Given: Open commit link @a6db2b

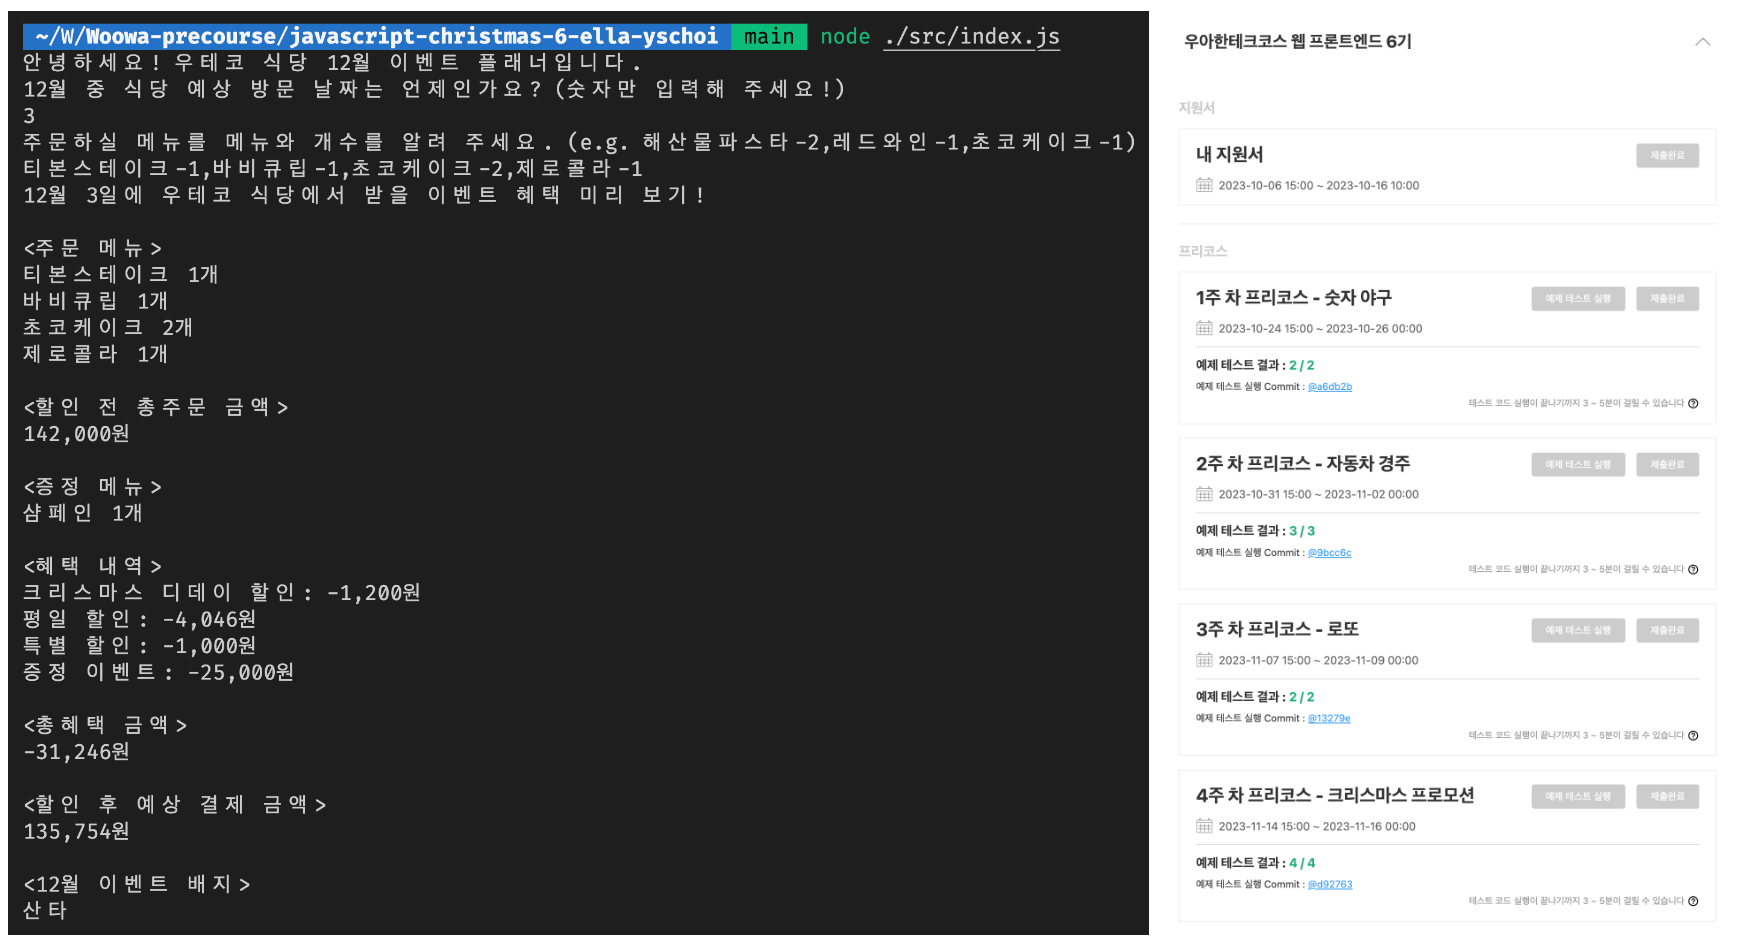Looking at the screenshot, I should (1330, 387).
